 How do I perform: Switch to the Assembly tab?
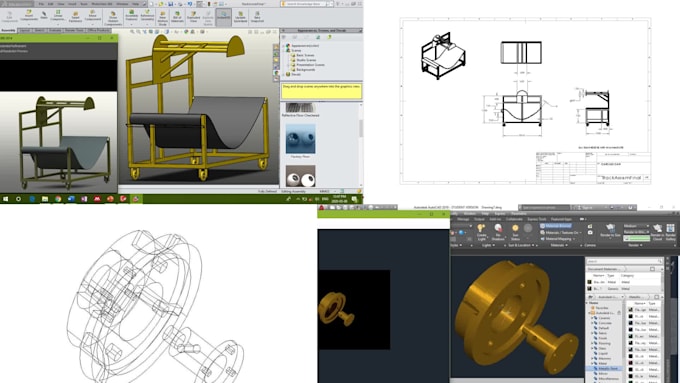click(8, 30)
